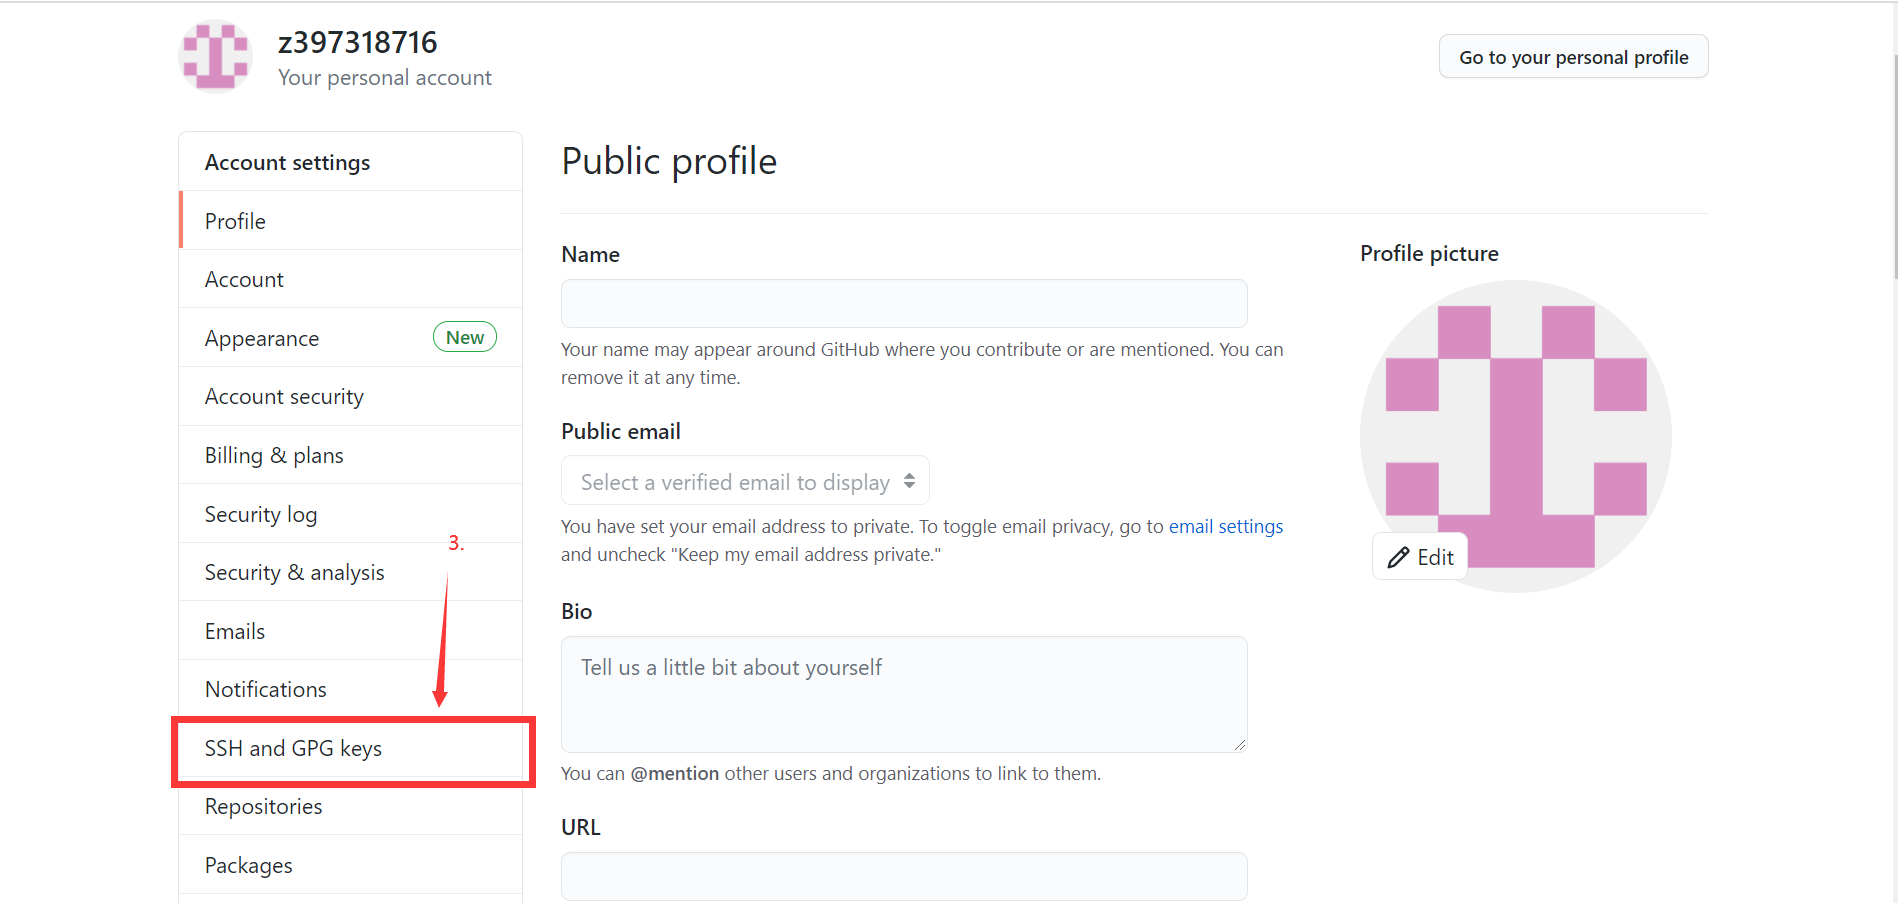
Task: Click into the Name input field
Action: pyautogui.click(x=904, y=303)
